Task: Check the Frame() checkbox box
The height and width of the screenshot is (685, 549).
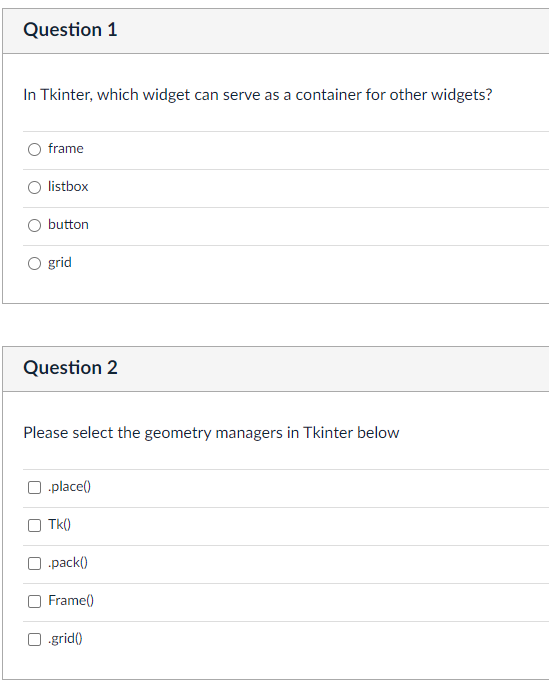Action: (35, 602)
